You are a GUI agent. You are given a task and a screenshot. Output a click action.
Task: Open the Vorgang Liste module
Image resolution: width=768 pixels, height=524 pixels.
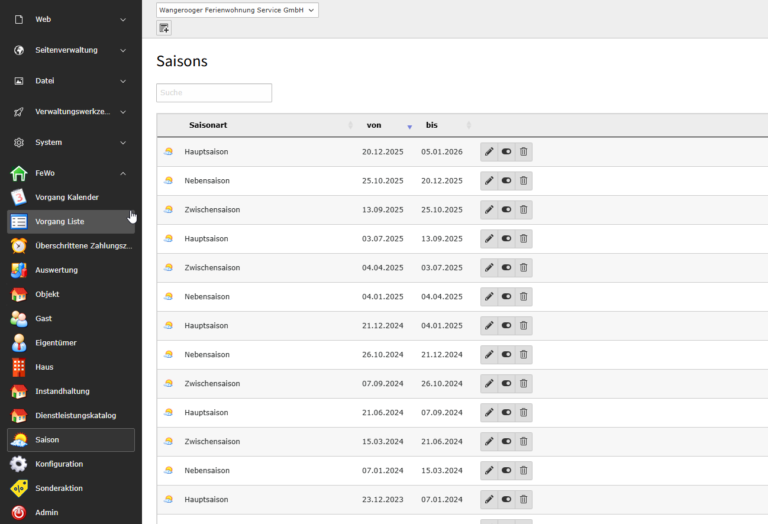point(71,221)
